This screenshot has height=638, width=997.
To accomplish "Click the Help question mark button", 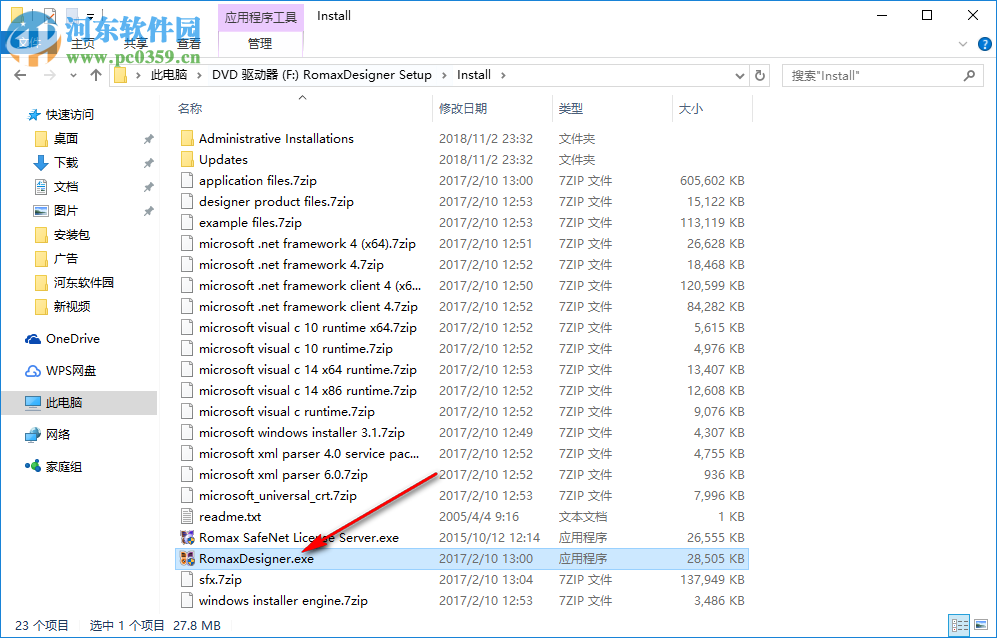I will tap(985, 44).
